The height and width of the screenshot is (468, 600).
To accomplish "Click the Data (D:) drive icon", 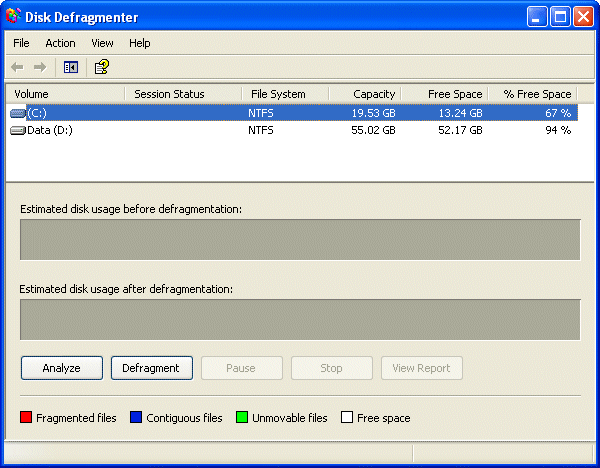I will pyautogui.click(x=17, y=131).
